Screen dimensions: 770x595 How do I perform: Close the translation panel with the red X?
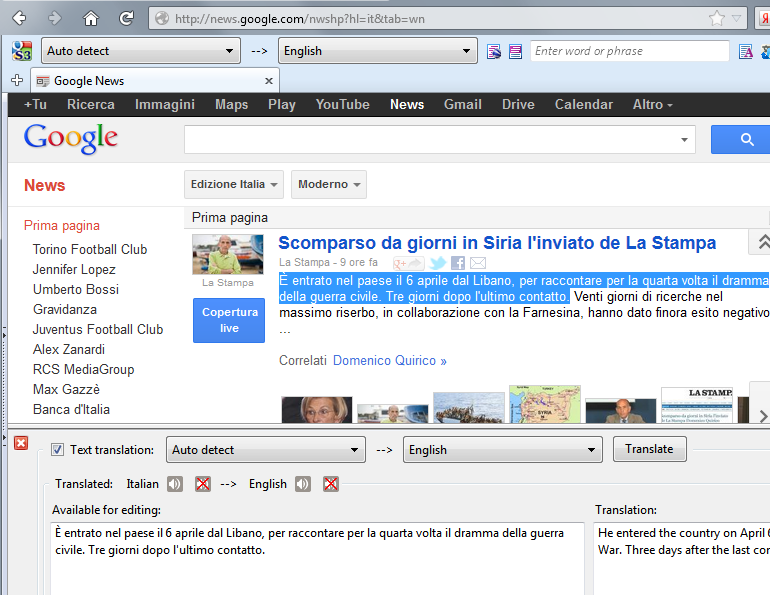point(21,443)
